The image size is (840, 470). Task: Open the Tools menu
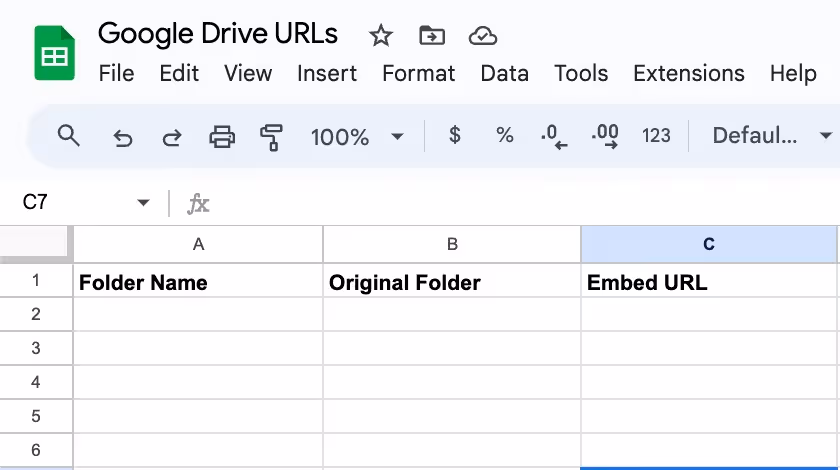point(581,73)
